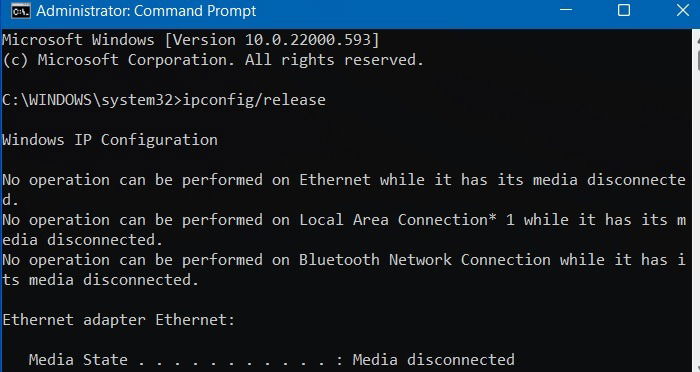Click the Microsoft Windows version number line
The height and width of the screenshot is (372, 700).
[191, 40]
